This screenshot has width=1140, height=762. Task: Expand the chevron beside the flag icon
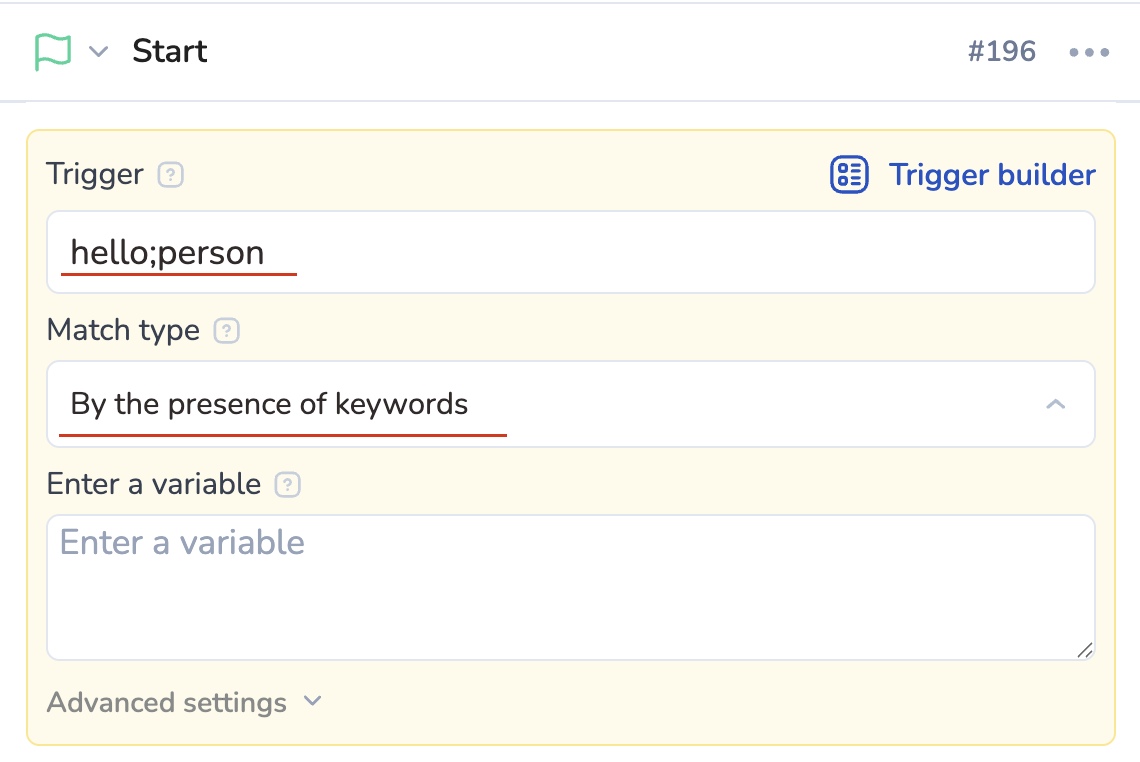coord(98,52)
